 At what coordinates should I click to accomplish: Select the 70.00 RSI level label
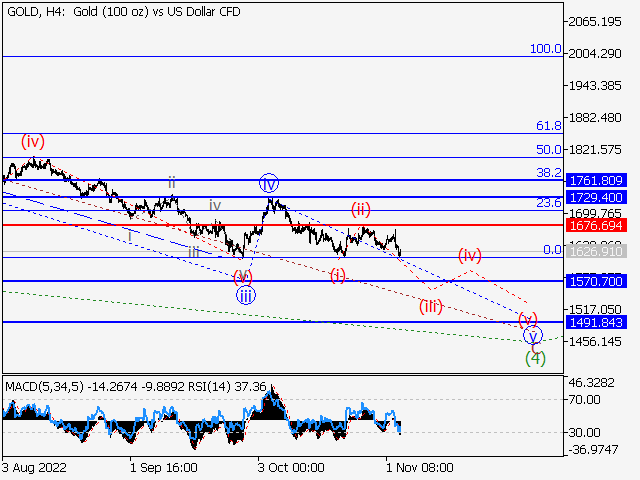[x=585, y=400]
